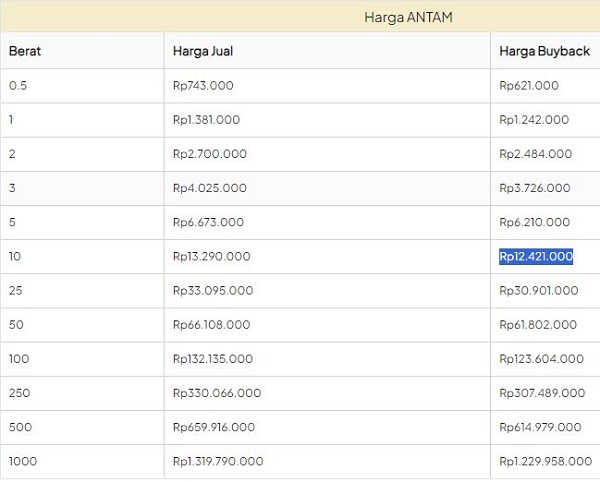Click the Rp2.484.000 buyback value
Screen dimensions: 600x482
(536, 154)
